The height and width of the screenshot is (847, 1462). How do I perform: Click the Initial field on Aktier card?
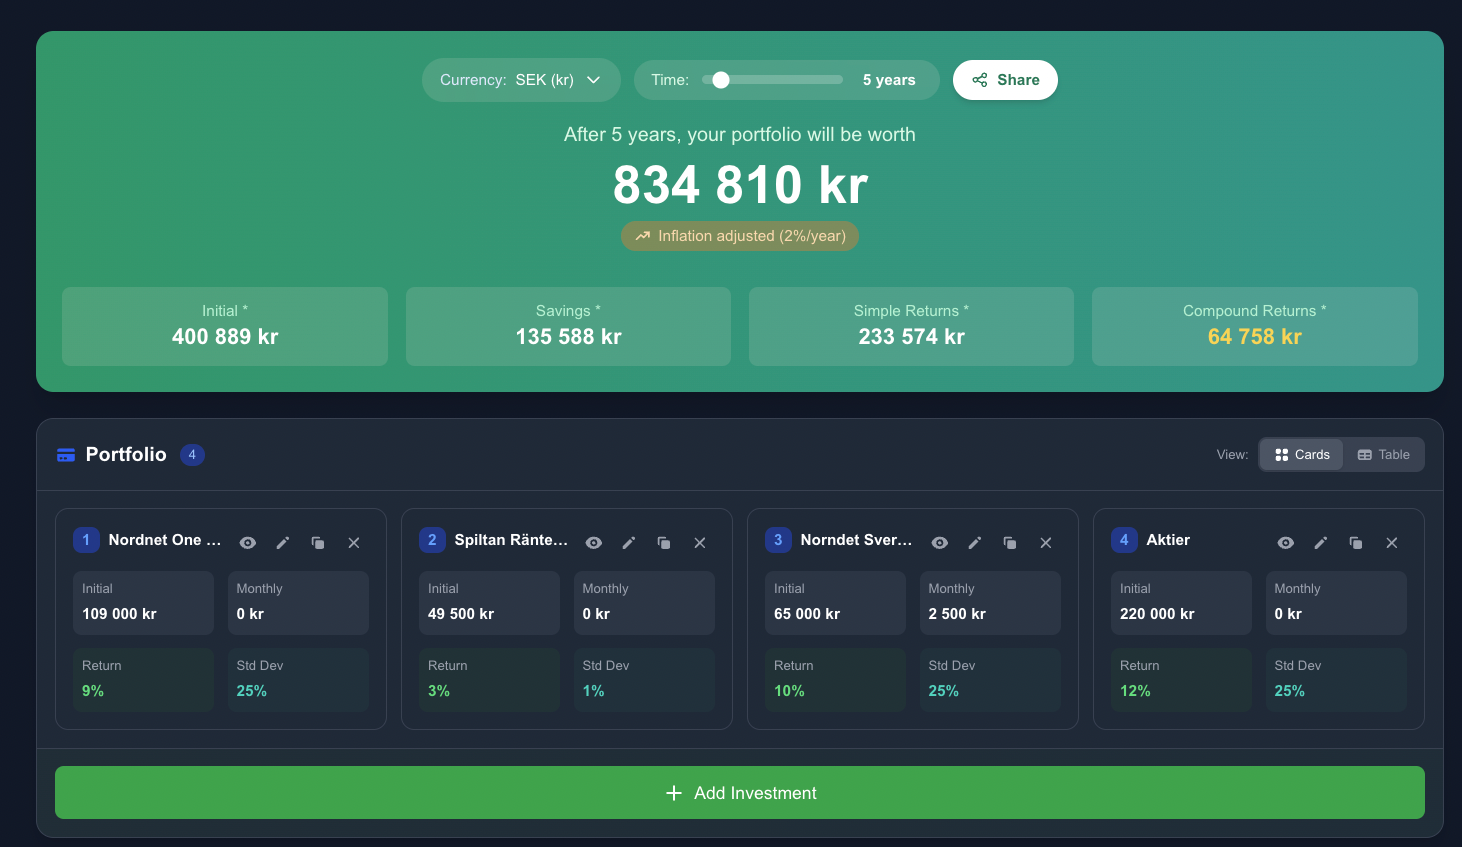pyautogui.click(x=1181, y=603)
